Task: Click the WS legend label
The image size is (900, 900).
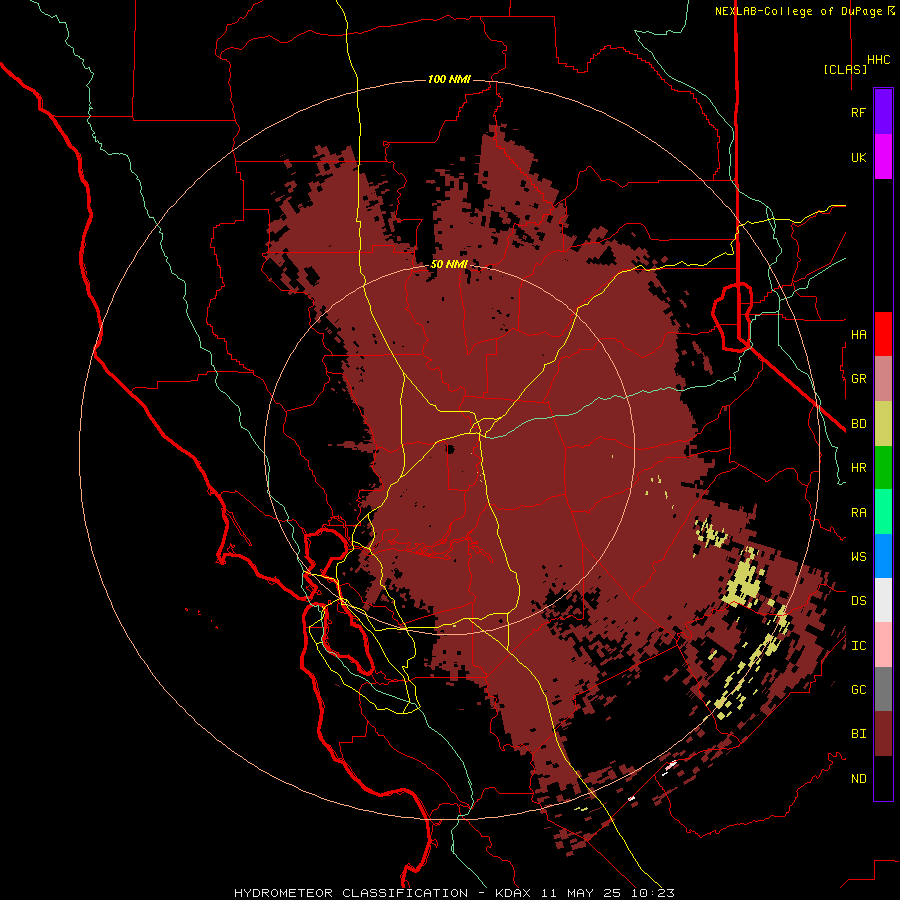Action: pyautogui.click(x=859, y=557)
